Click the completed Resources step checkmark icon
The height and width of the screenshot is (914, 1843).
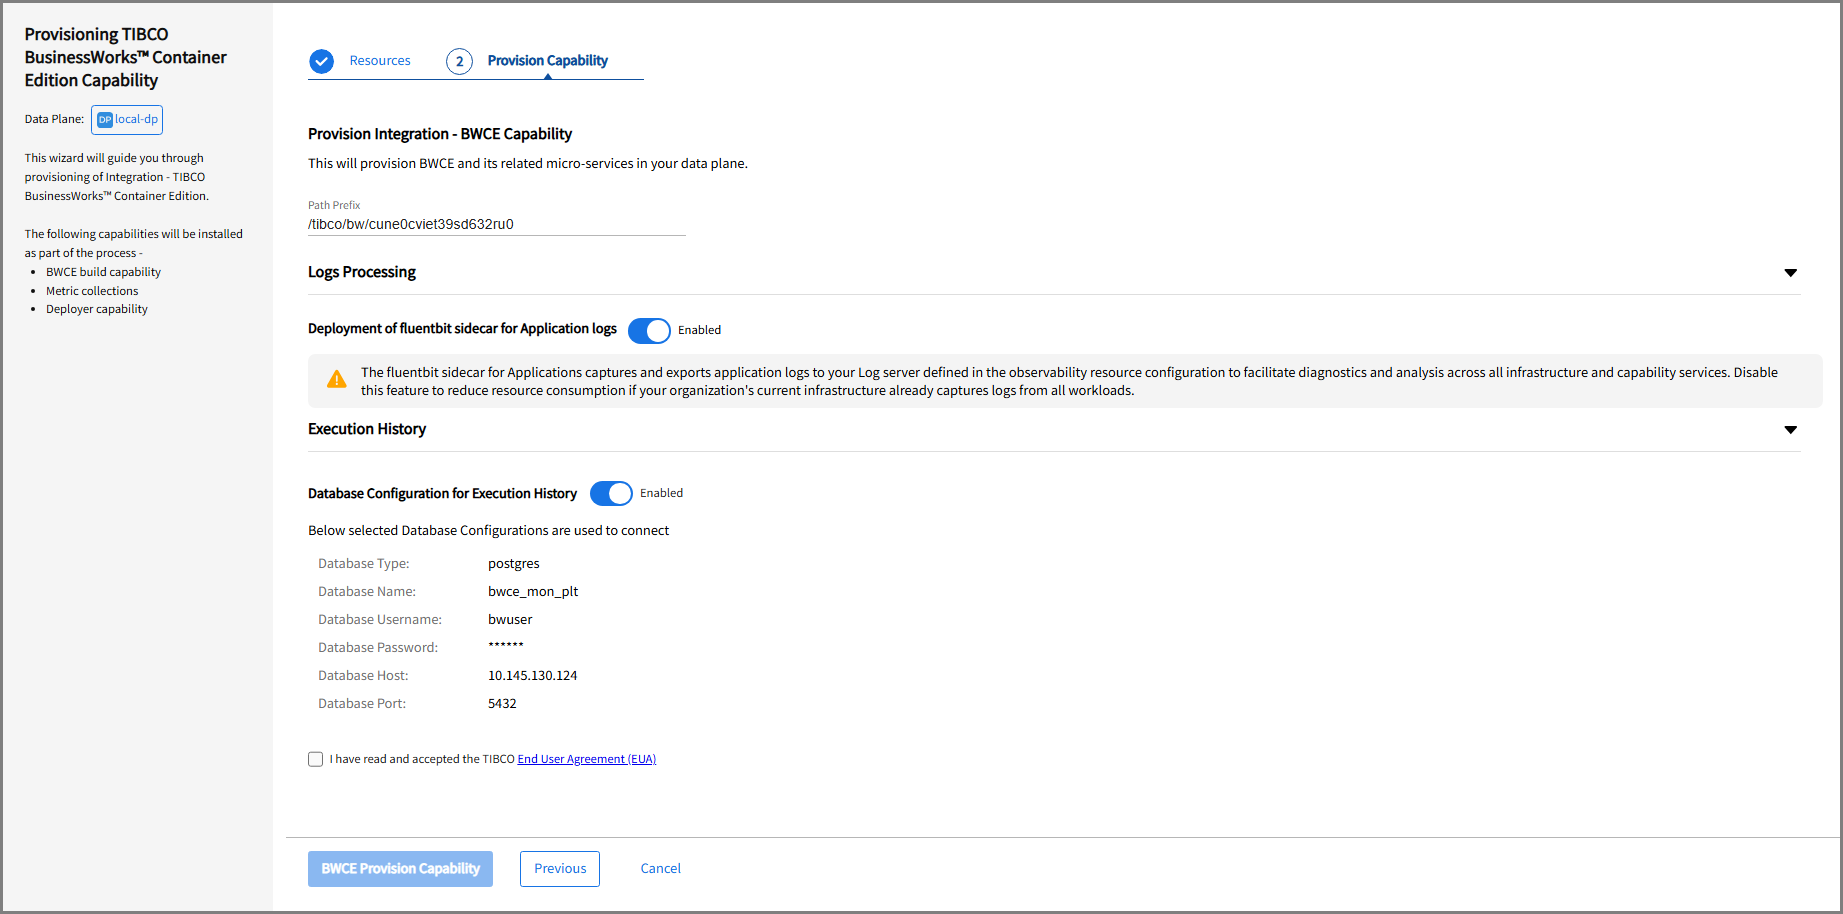[321, 61]
